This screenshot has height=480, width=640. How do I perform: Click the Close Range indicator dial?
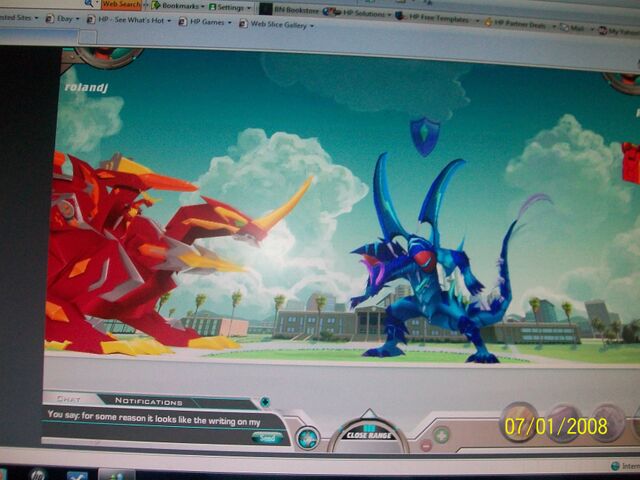click(x=367, y=435)
